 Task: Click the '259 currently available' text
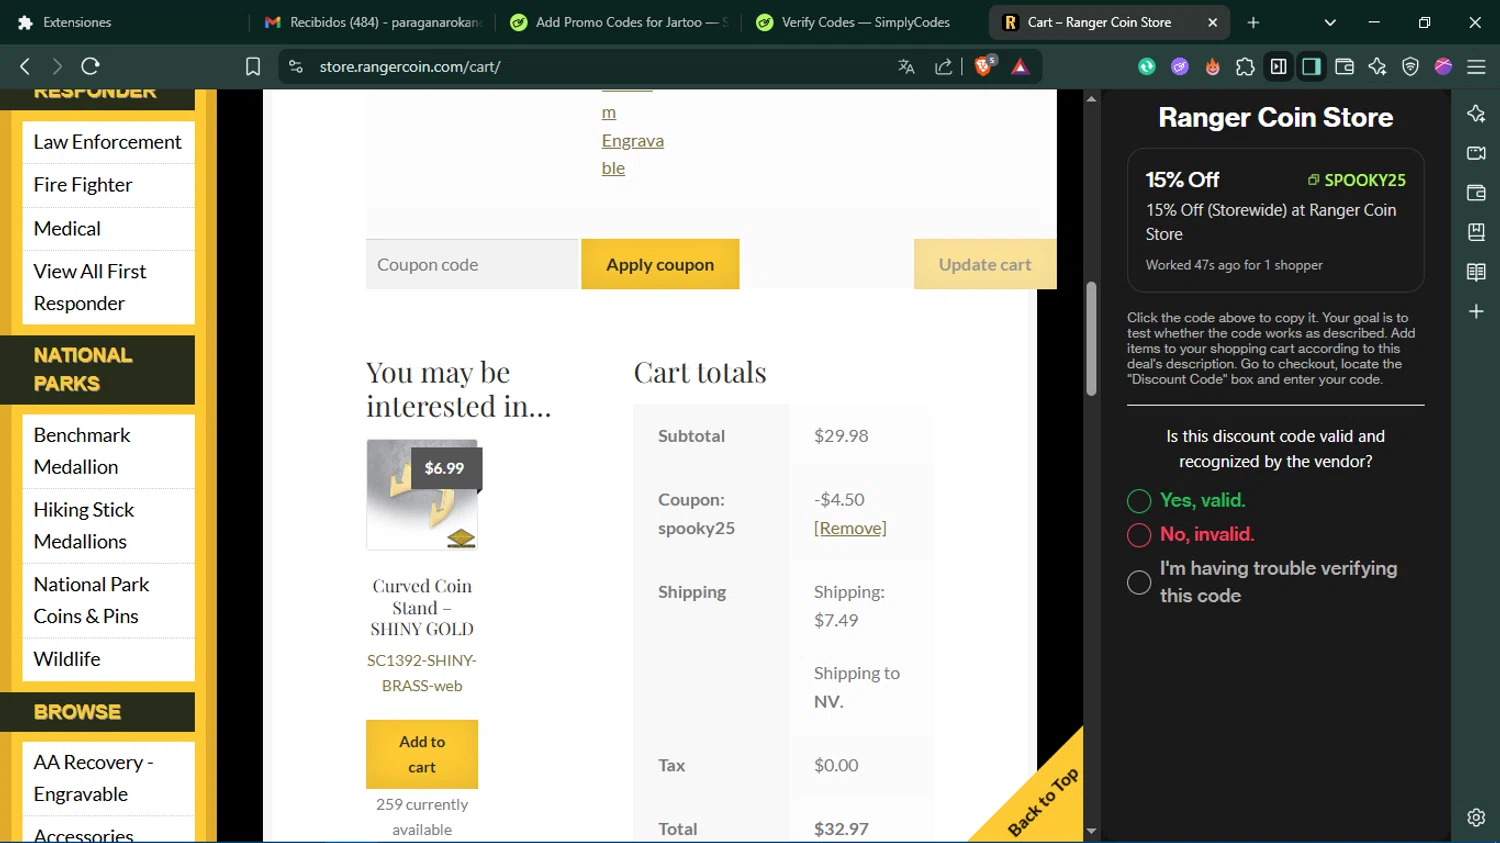(x=422, y=817)
